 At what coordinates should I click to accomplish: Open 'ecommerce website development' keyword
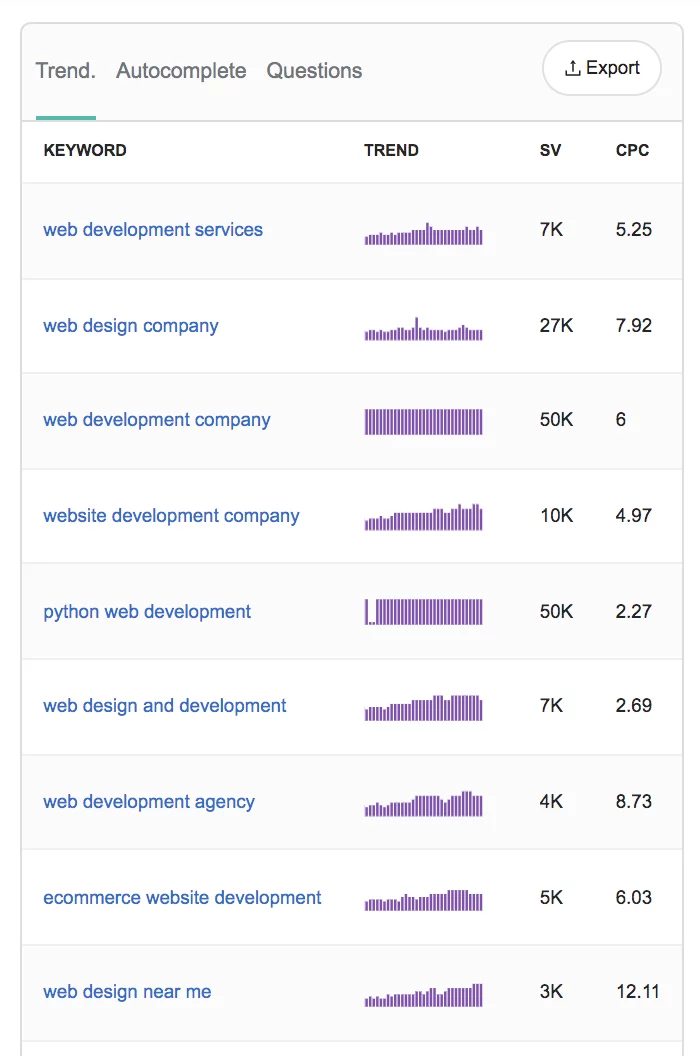pos(182,898)
